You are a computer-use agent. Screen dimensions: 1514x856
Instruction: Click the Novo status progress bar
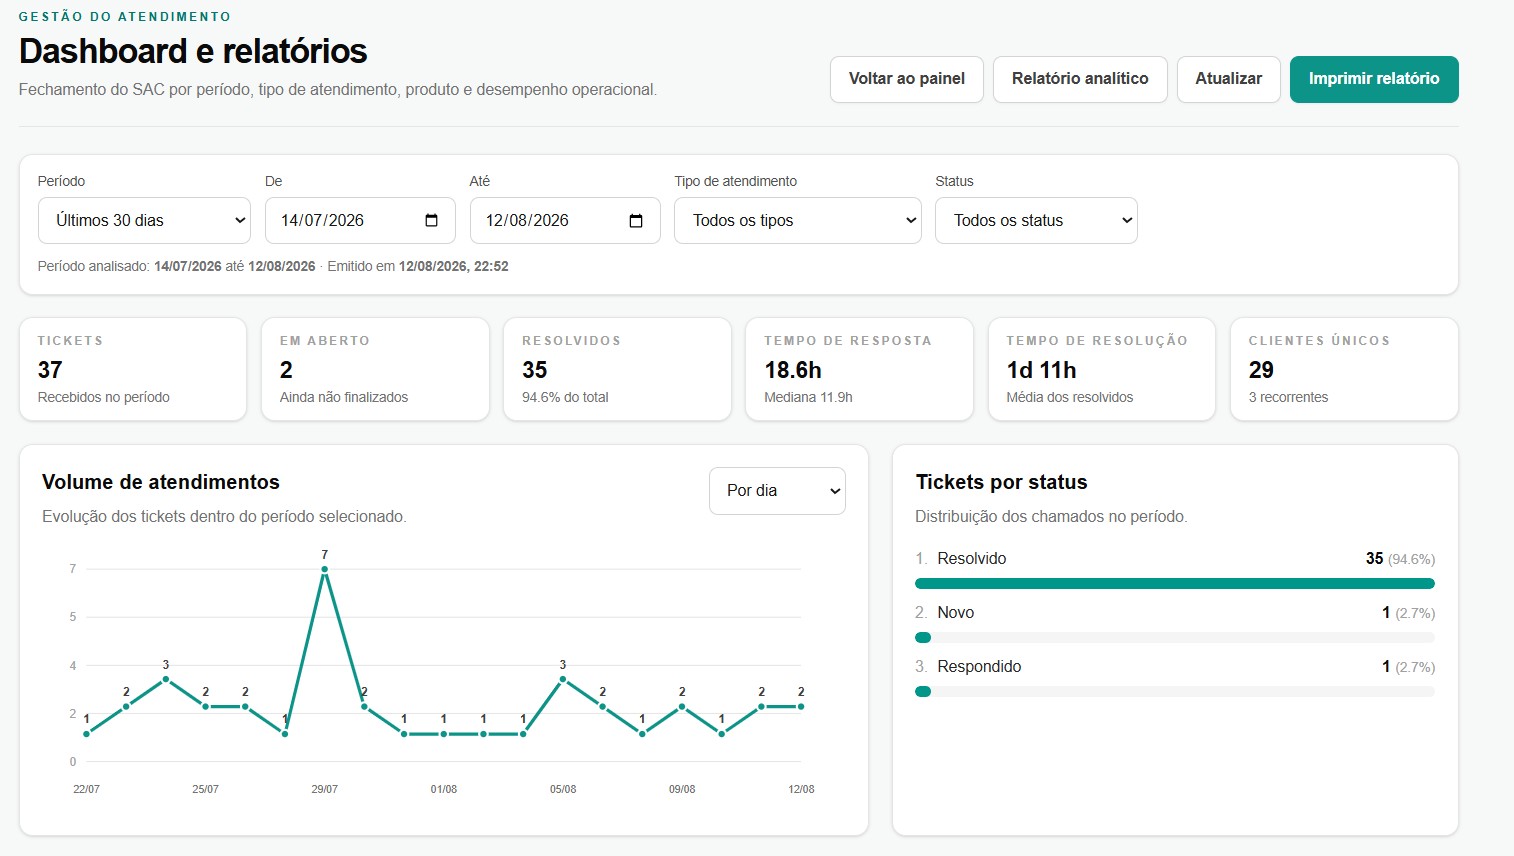(x=1175, y=637)
